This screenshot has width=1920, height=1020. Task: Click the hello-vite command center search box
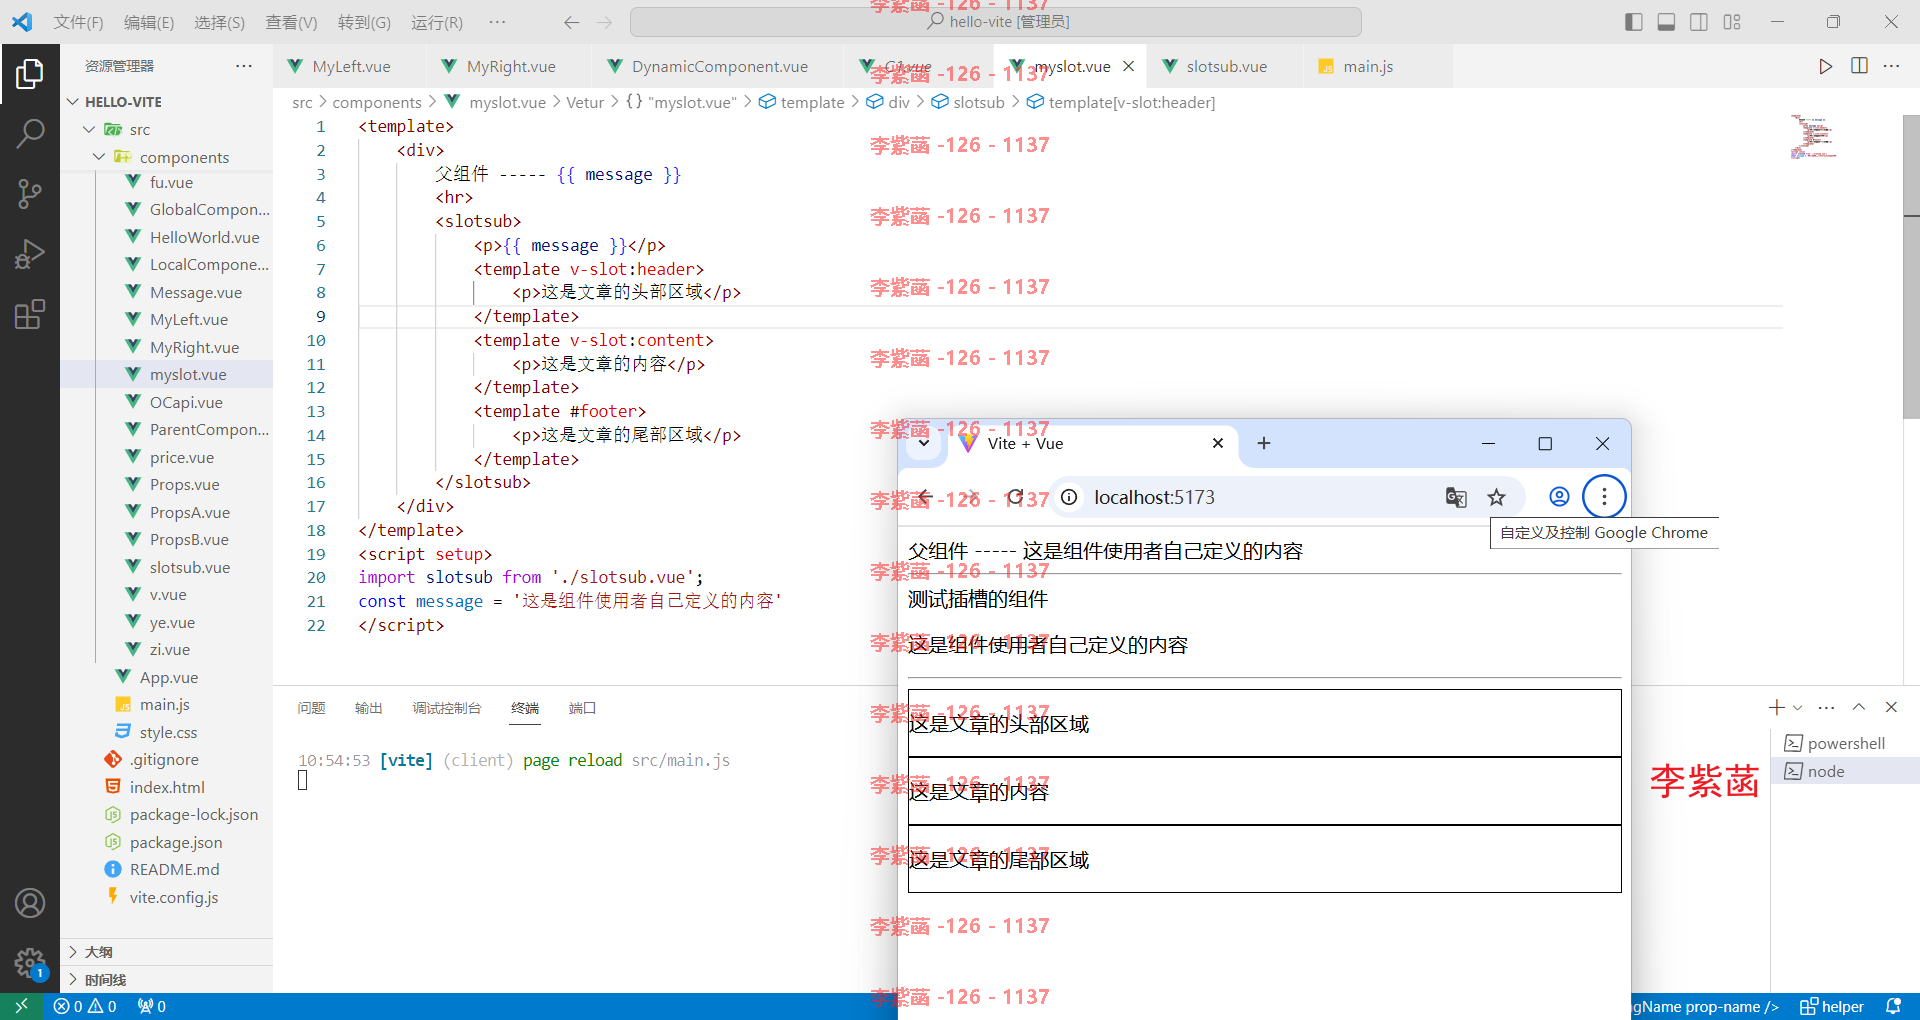(x=996, y=22)
